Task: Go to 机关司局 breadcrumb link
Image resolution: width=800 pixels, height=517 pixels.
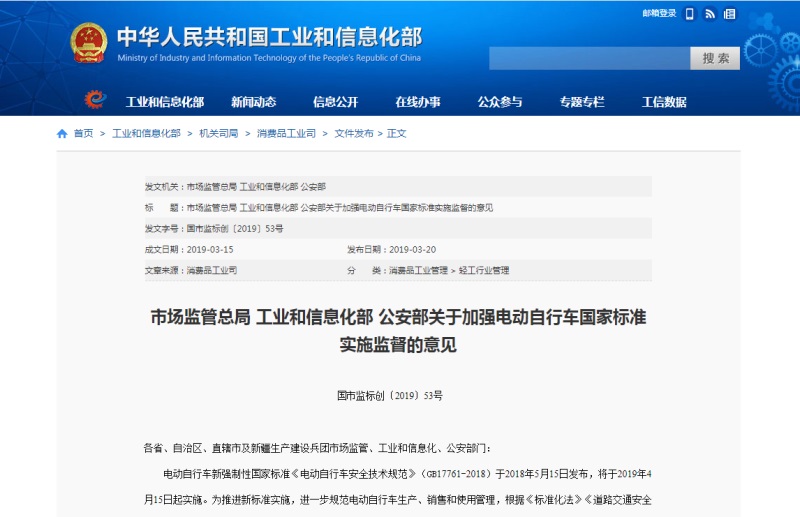Action: [218, 134]
